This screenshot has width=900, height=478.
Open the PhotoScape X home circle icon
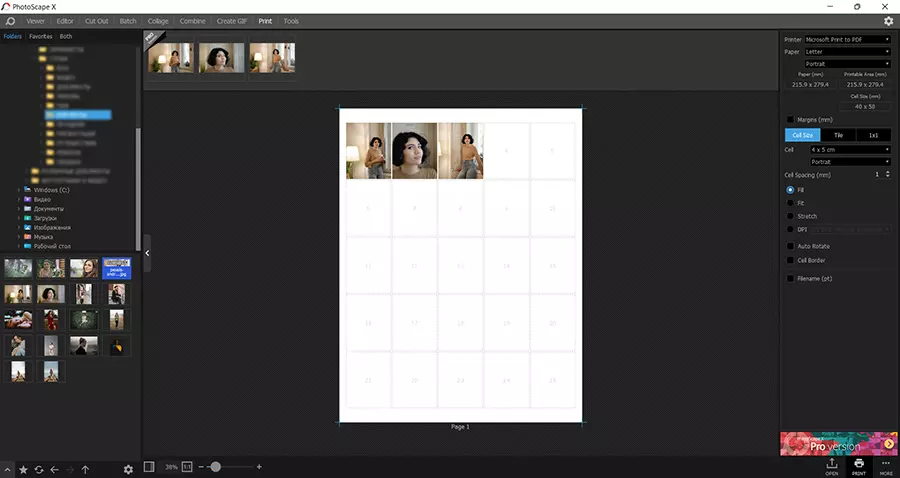point(10,21)
